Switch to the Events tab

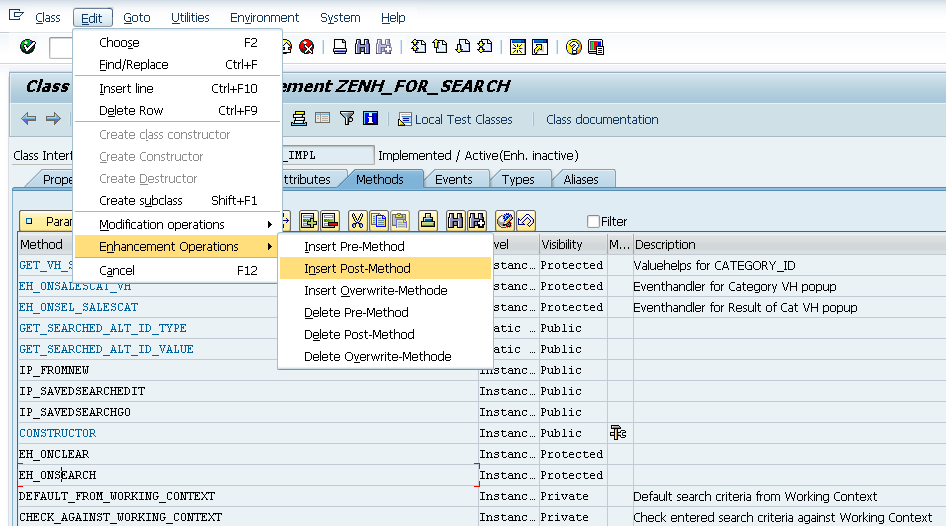(x=454, y=179)
